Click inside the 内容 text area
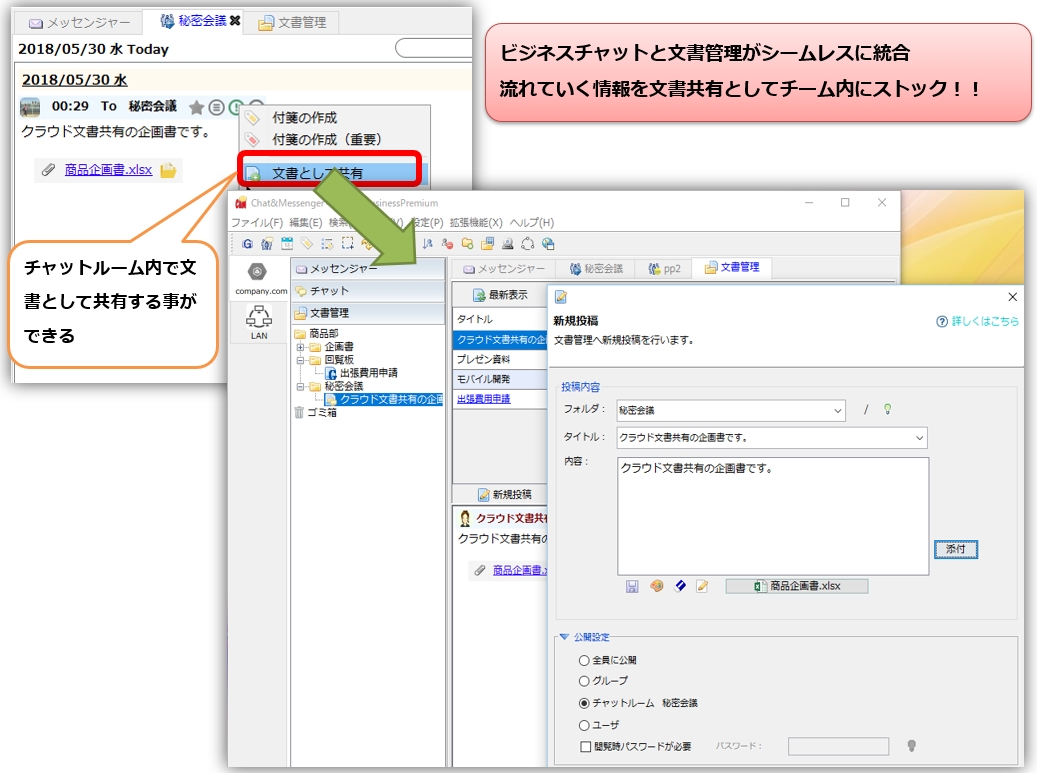The image size is (1037, 773). pos(772,516)
